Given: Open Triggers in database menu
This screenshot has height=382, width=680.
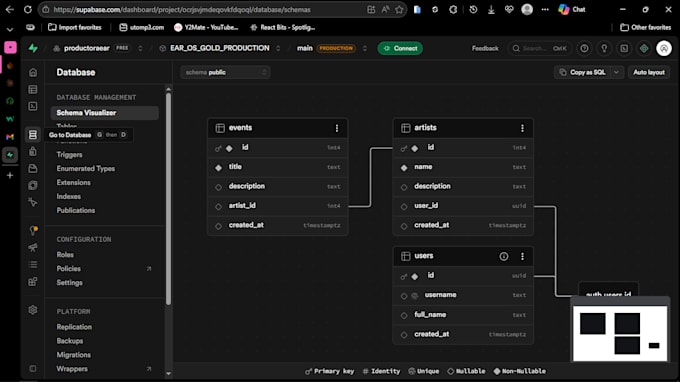Looking at the screenshot, I should point(69,154).
